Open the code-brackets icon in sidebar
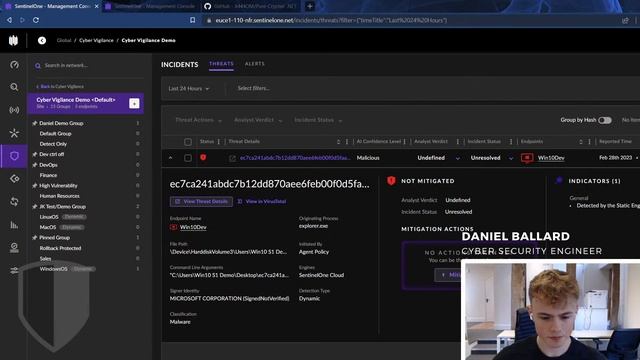Screen dimensions: 640x360 [x=14, y=179]
